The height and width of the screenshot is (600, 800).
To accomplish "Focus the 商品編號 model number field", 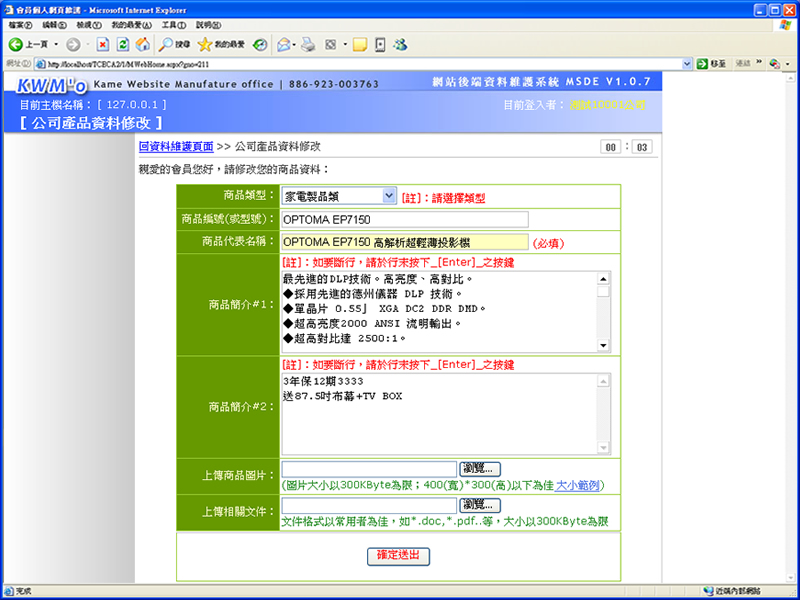I will coord(405,220).
